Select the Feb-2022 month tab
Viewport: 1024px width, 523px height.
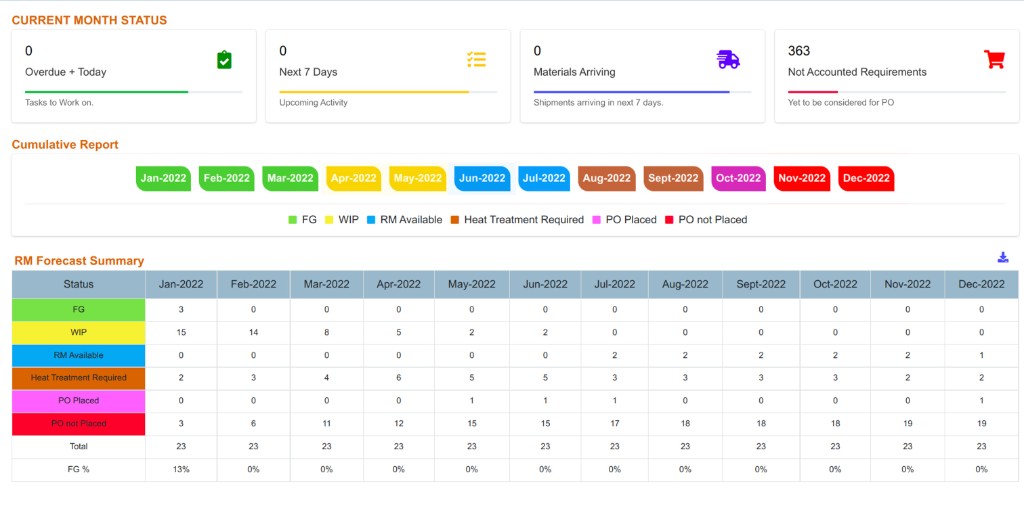227,178
